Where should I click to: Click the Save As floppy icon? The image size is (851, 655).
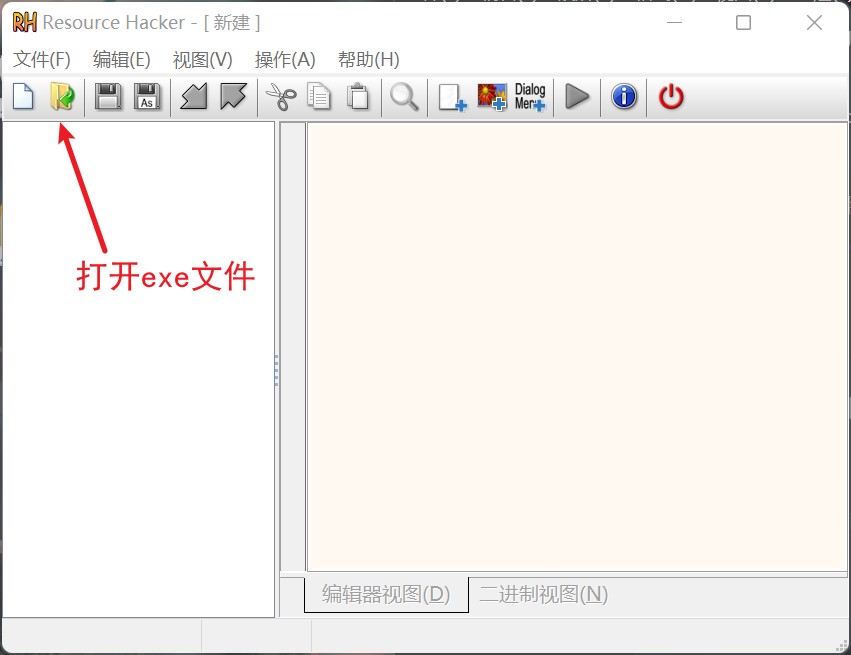click(147, 97)
